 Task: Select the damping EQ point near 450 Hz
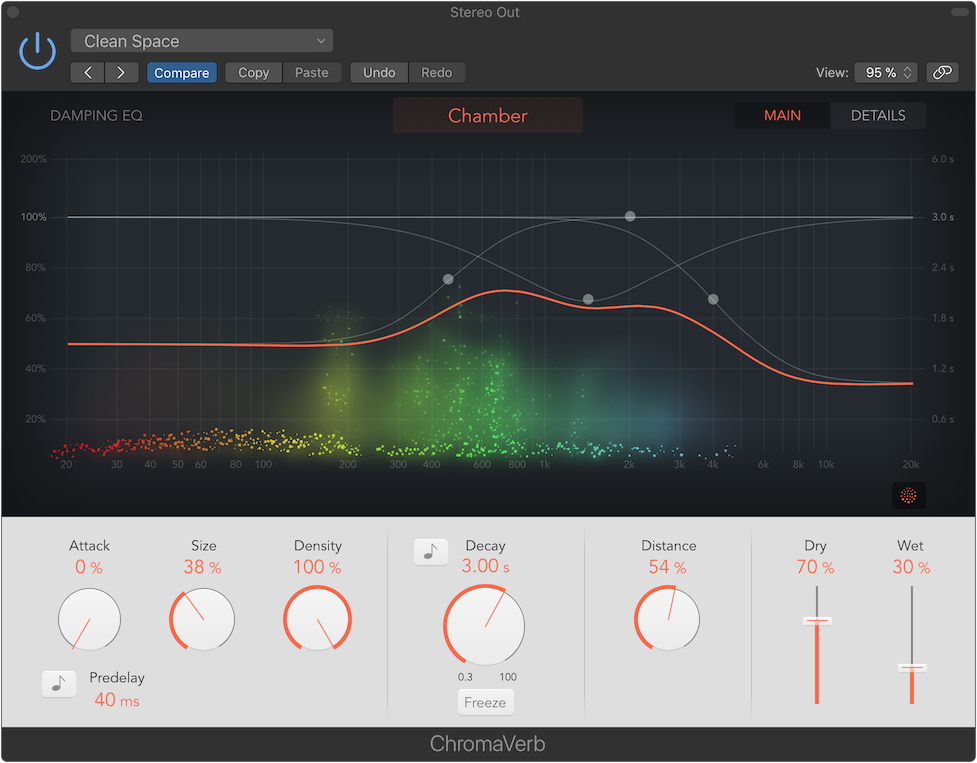tap(448, 279)
